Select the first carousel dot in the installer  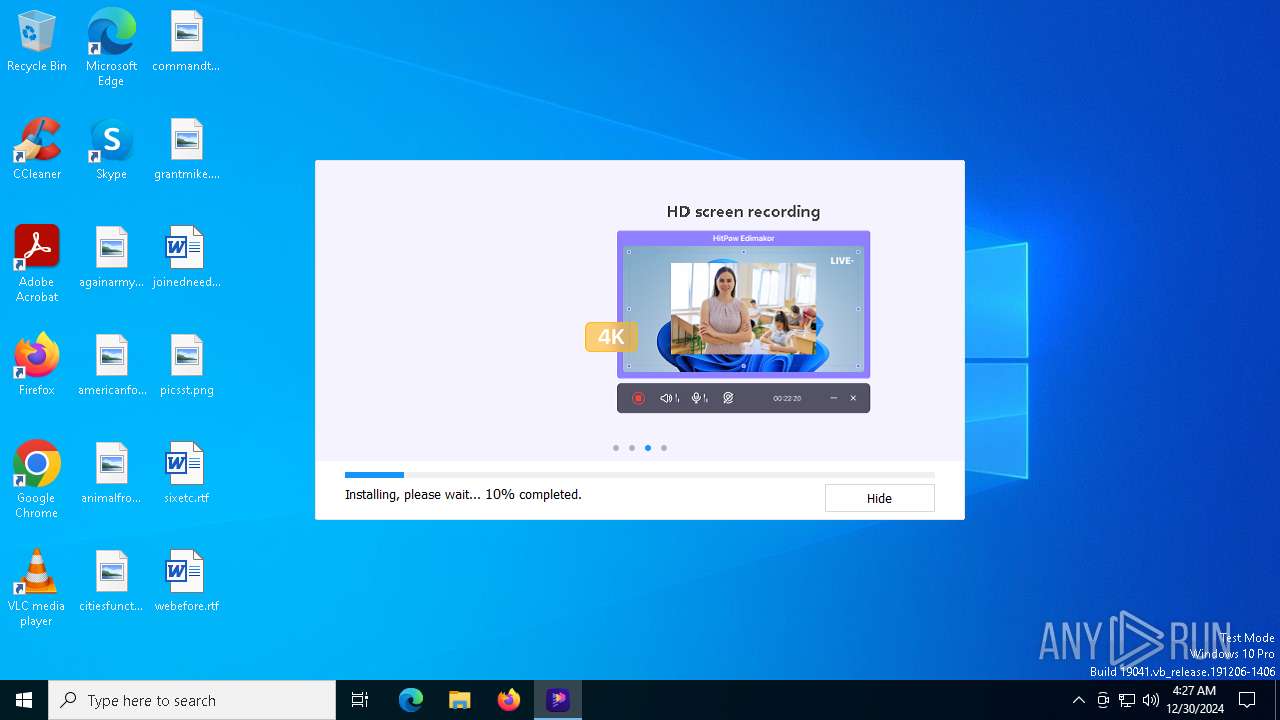(x=616, y=448)
